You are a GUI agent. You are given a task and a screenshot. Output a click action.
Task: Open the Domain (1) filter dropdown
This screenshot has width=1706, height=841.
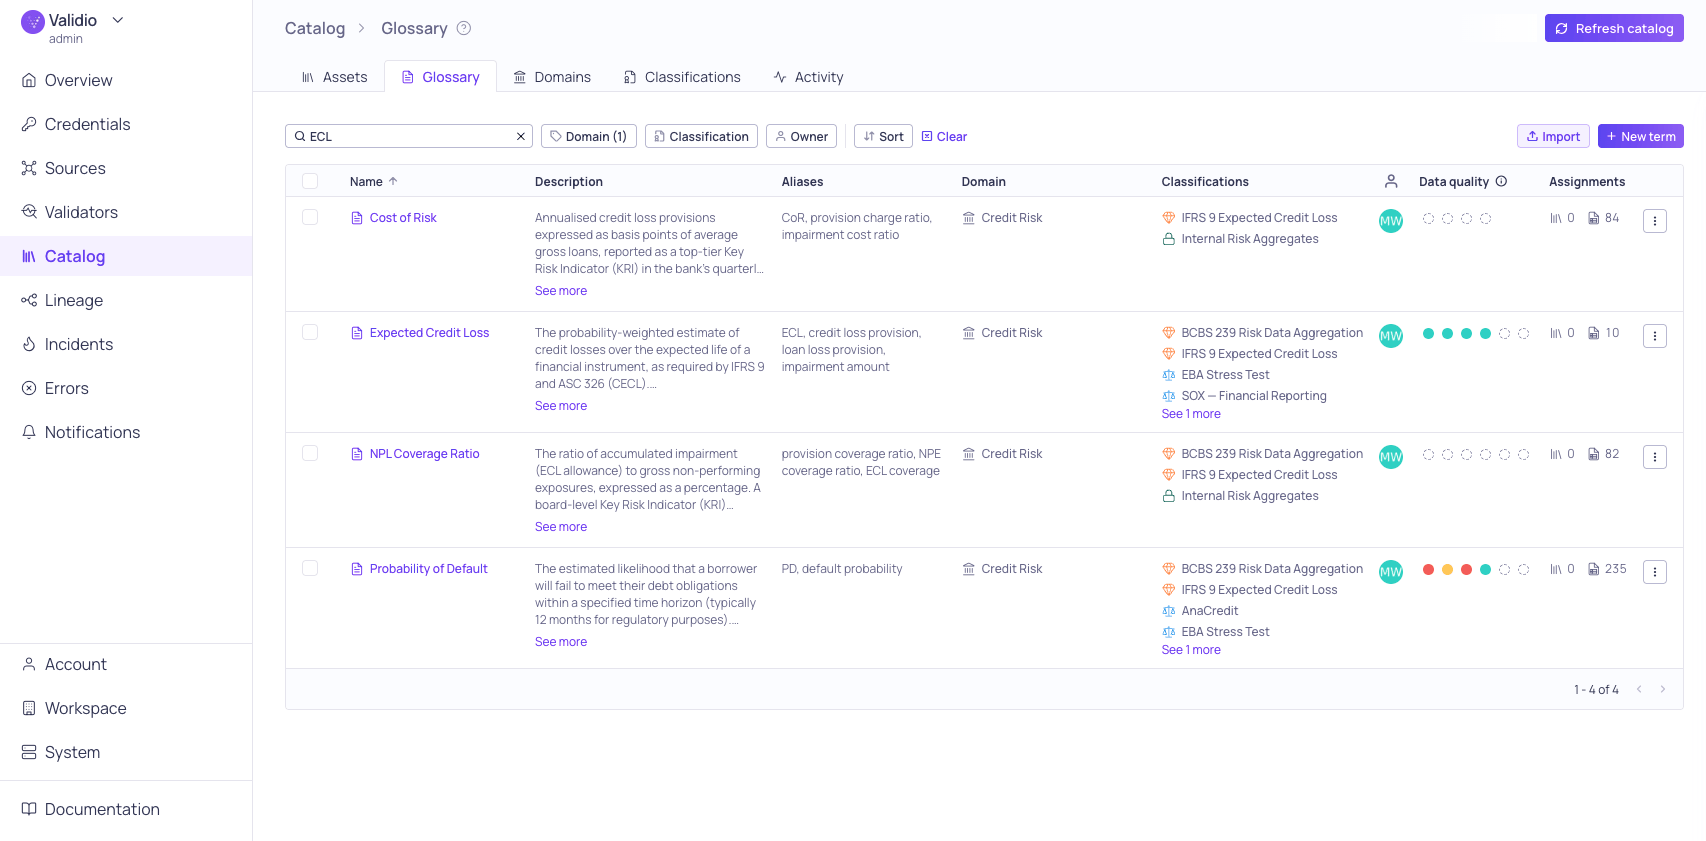[x=589, y=136]
